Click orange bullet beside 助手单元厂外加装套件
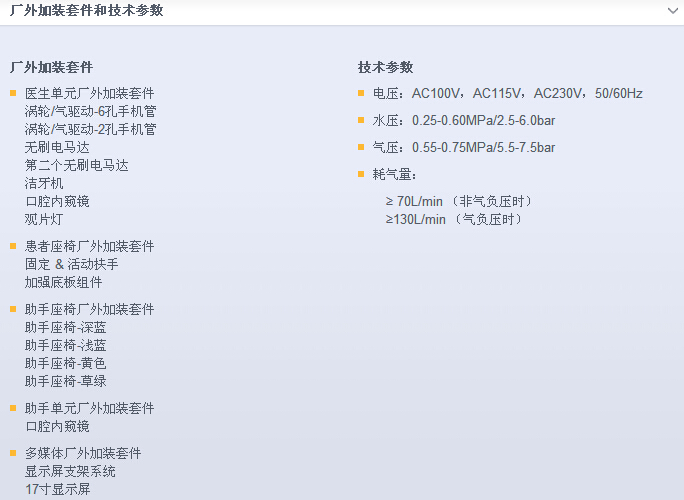This screenshot has width=684, height=500. click(x=13, y=408)
